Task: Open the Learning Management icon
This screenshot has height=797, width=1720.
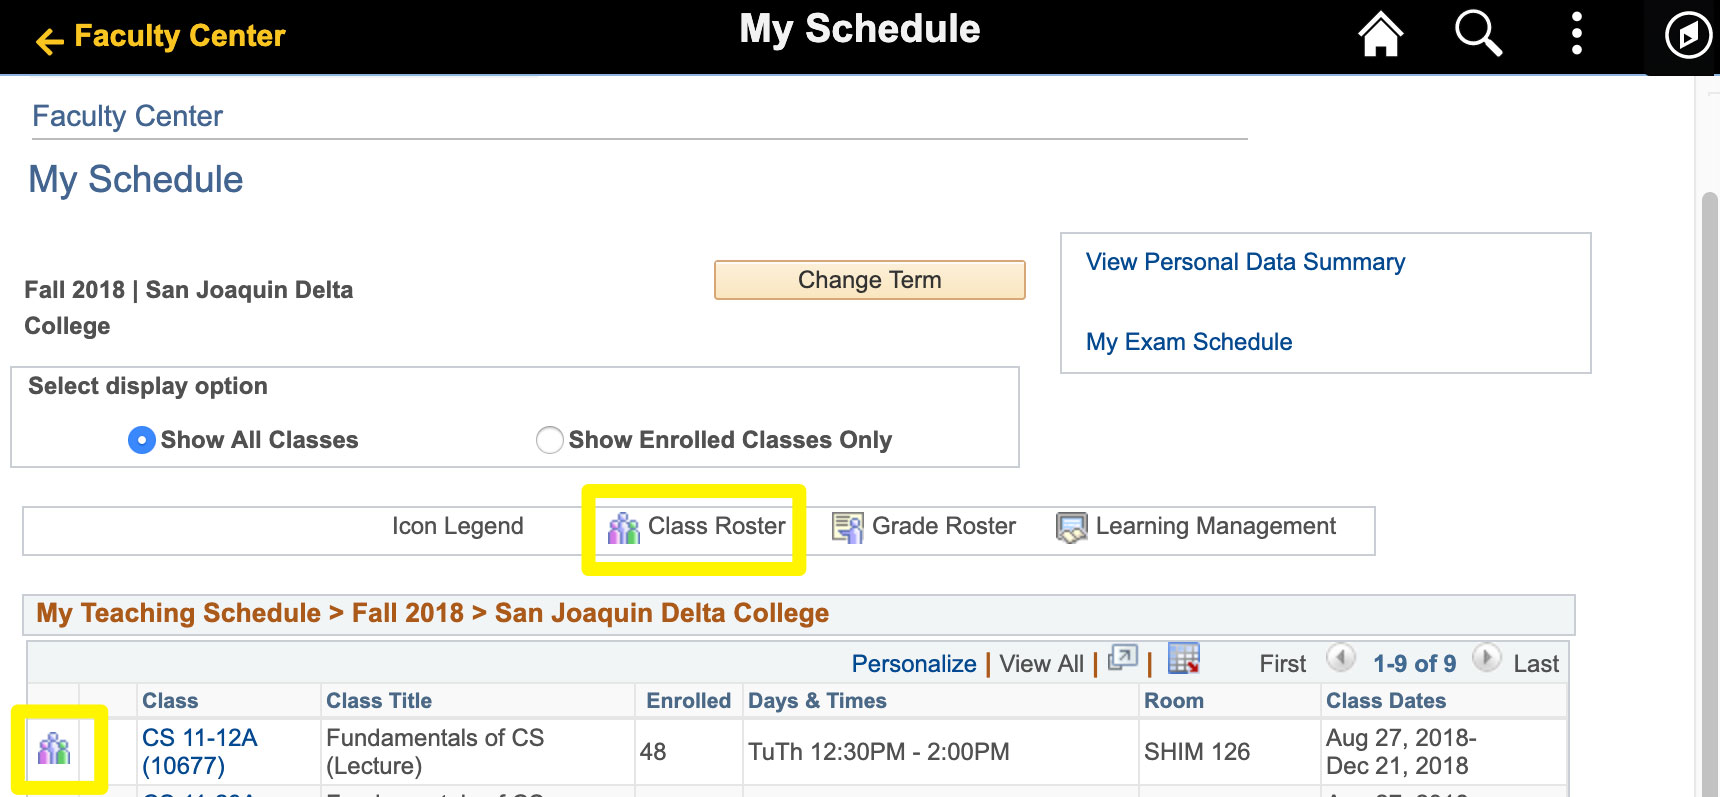Action: [1070, 527]
